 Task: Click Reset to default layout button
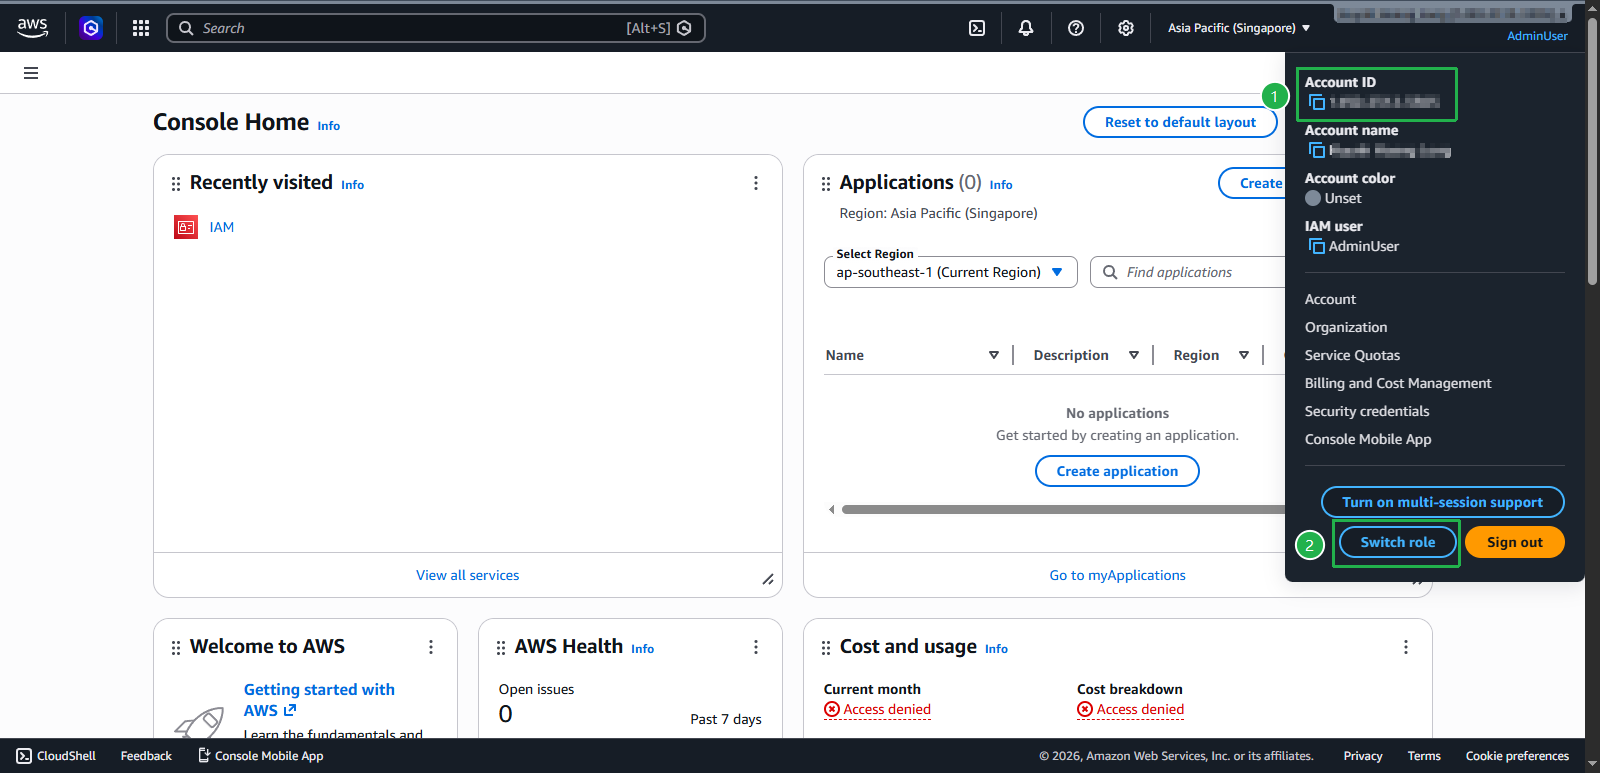tap(1180, 122)
